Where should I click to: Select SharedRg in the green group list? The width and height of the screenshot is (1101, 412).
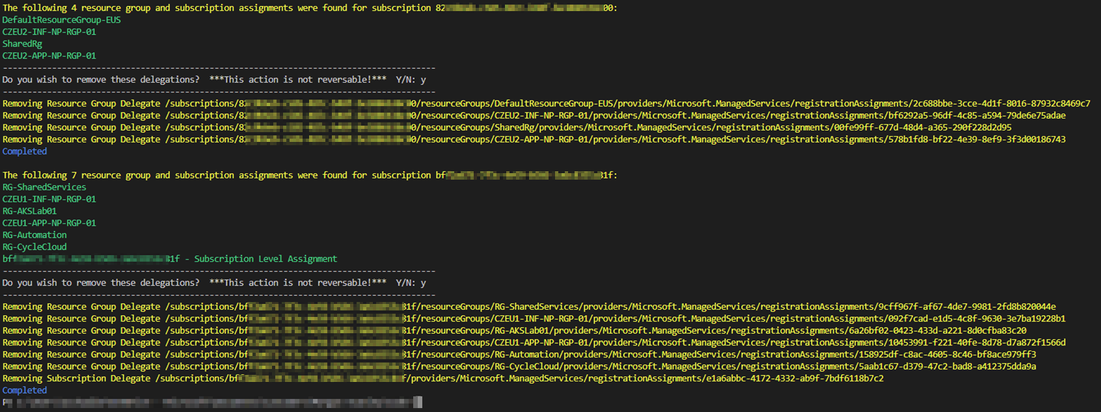(22, 44)
